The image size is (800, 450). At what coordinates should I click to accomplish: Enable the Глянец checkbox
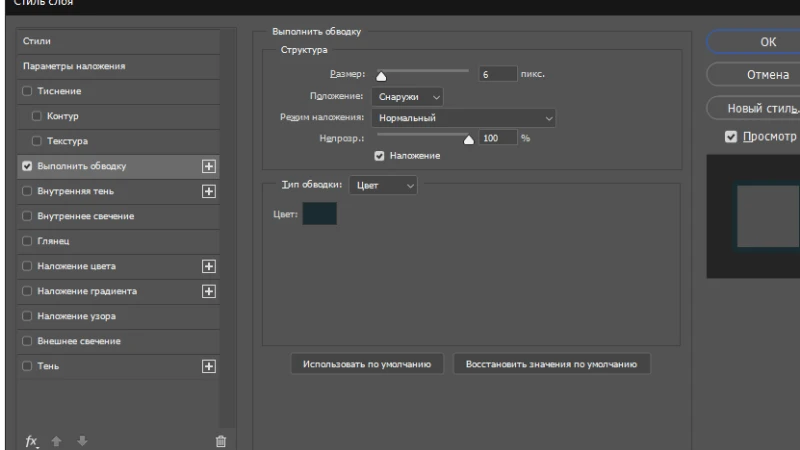pyautogui.click(x=27, y=241)
